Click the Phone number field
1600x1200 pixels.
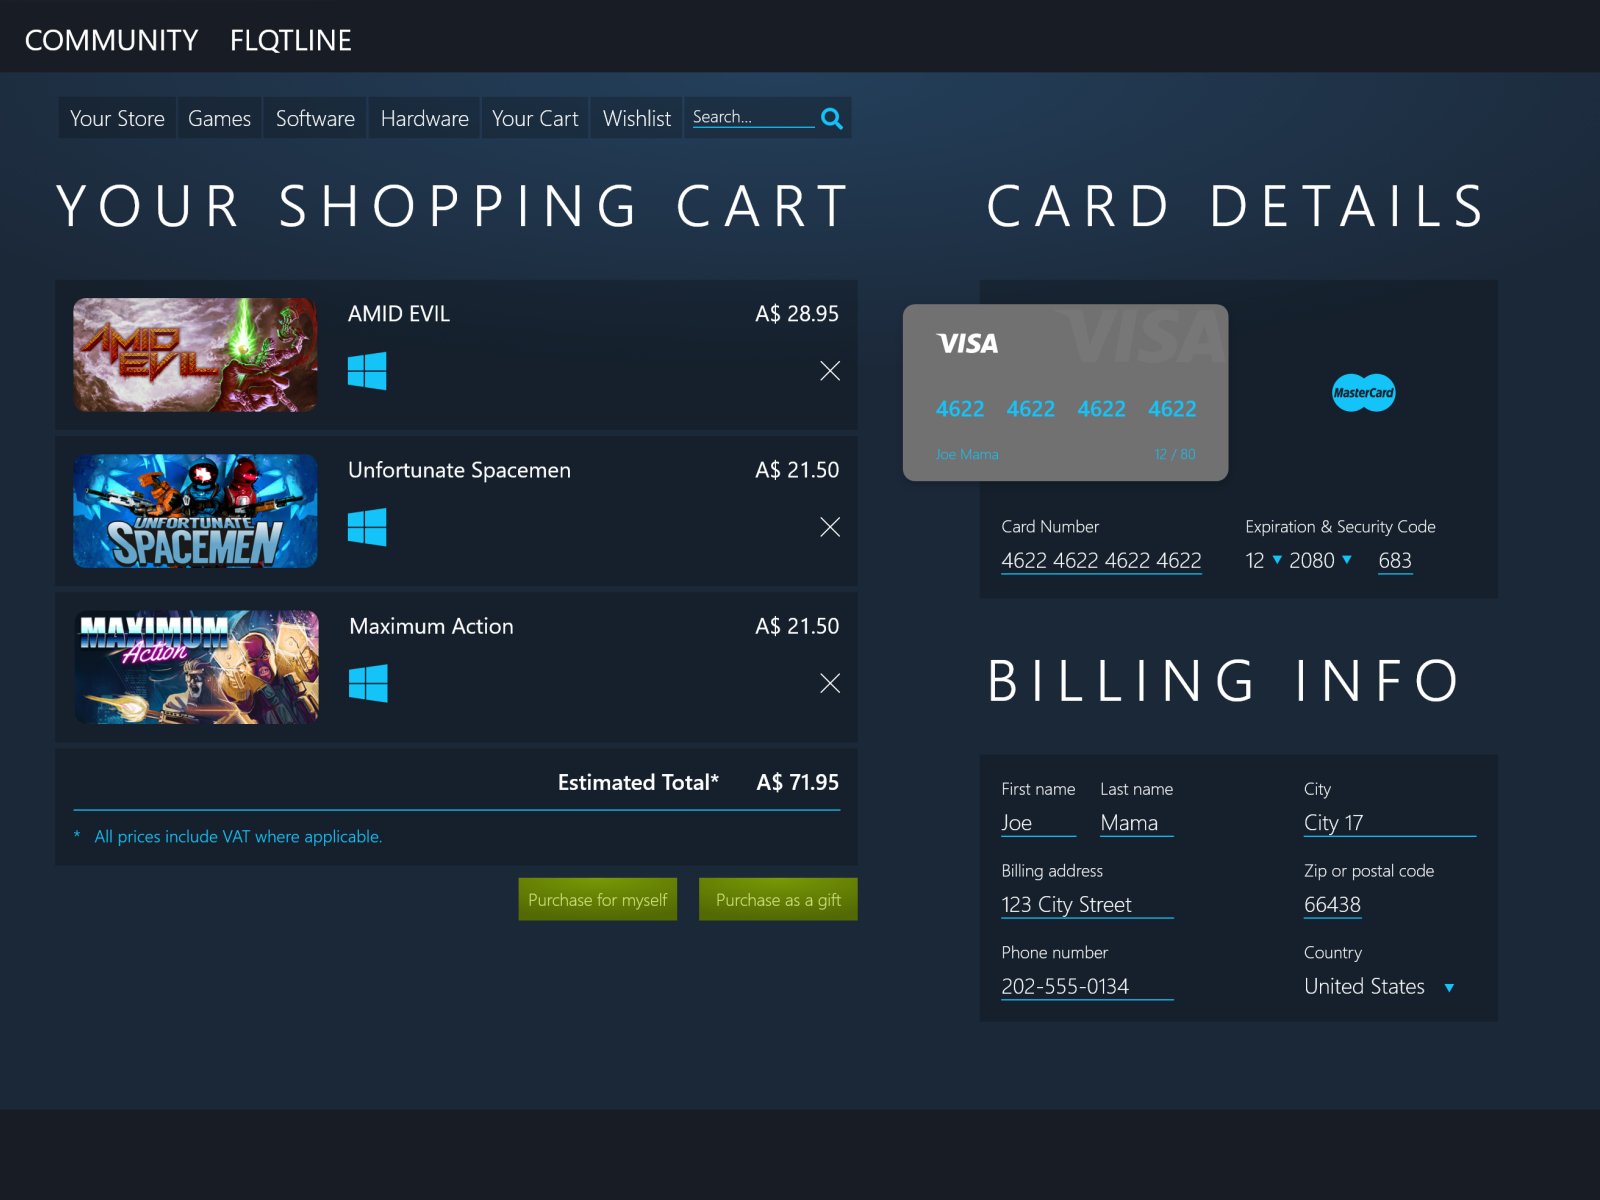(1087, 987)
